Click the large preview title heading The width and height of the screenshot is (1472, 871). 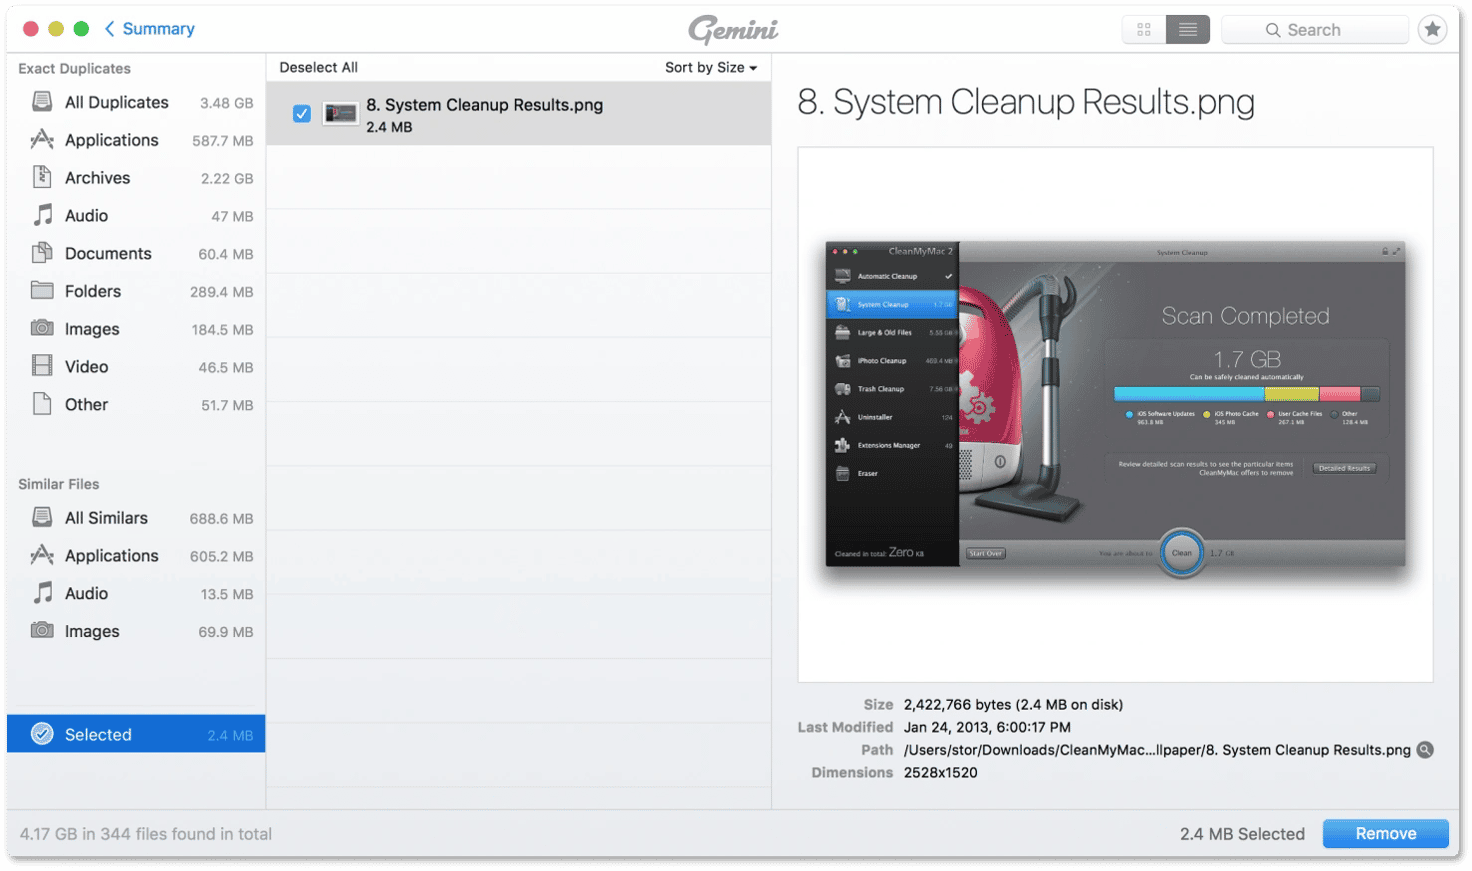(x=1026, y=102)
